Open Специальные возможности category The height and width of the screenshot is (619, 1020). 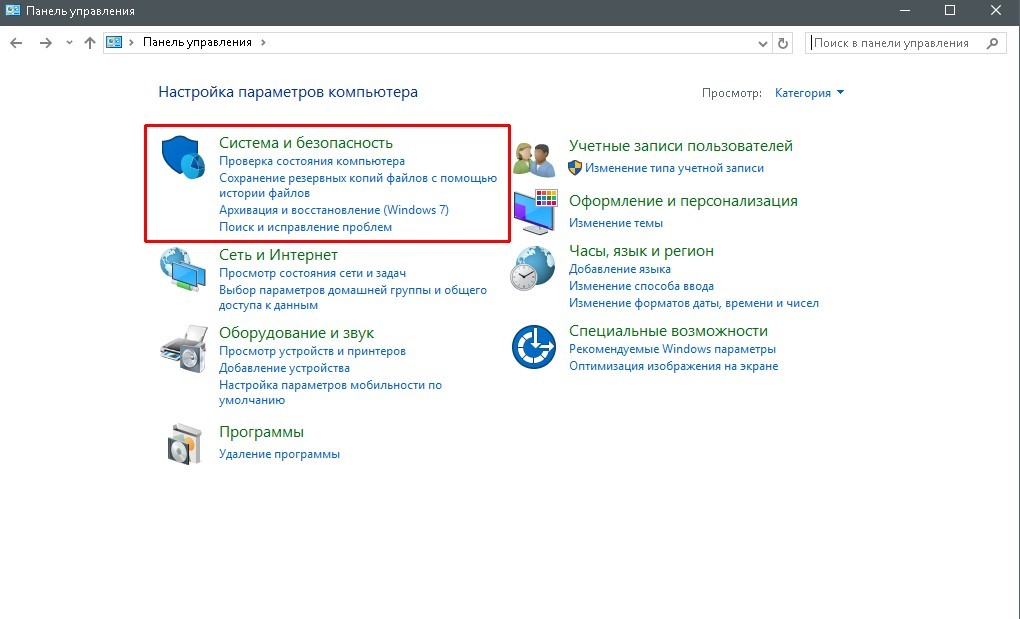(668, 331)
